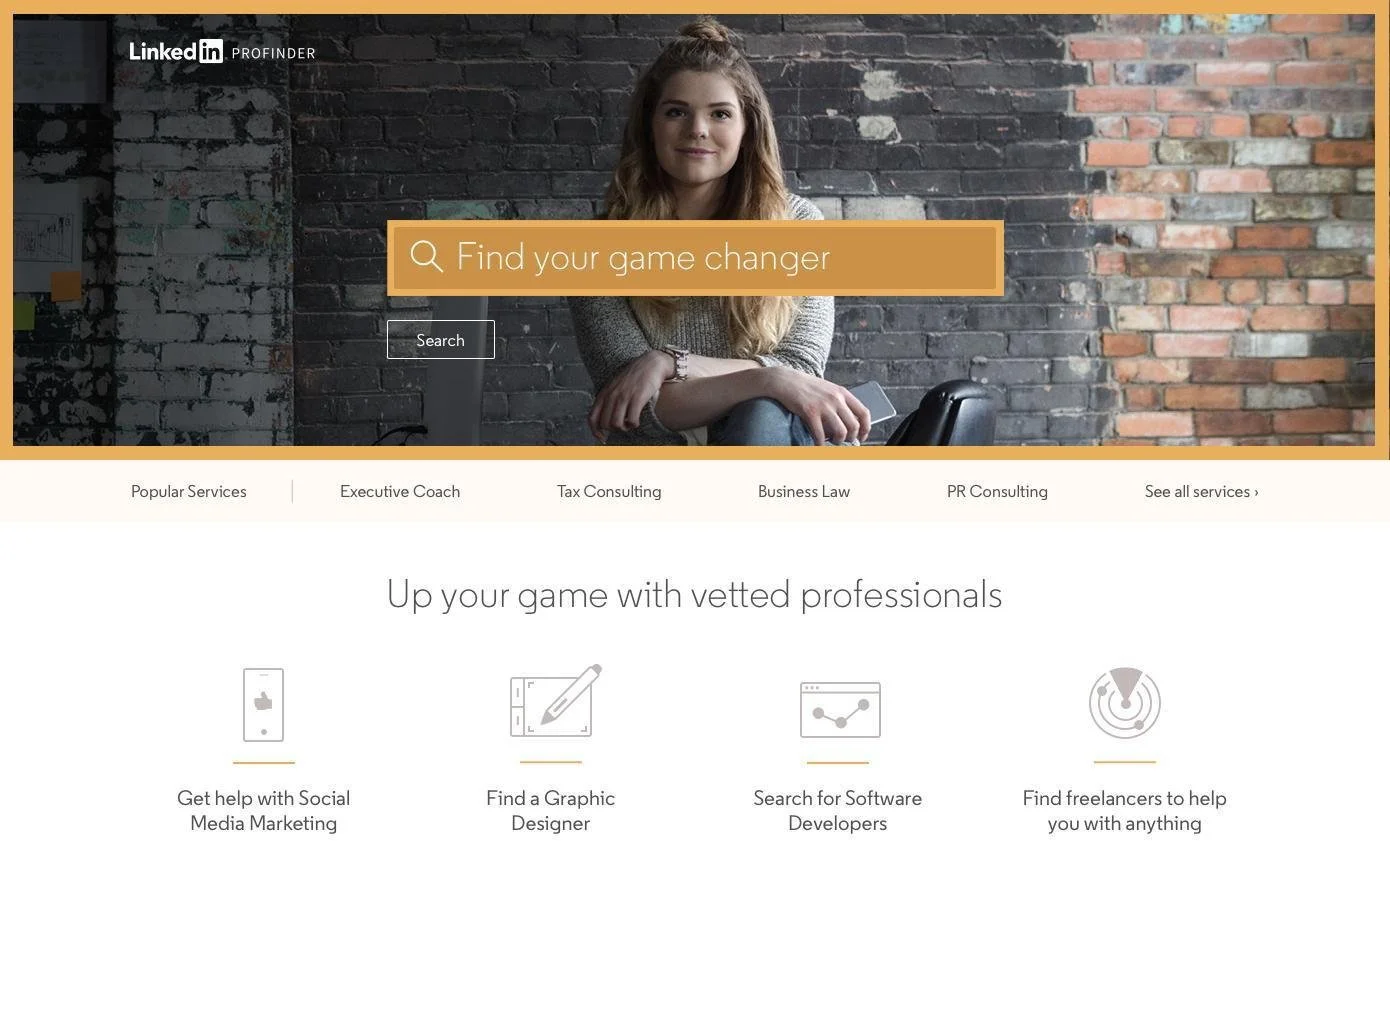Open Find a Graphic Designer link

tap(551, 811)
